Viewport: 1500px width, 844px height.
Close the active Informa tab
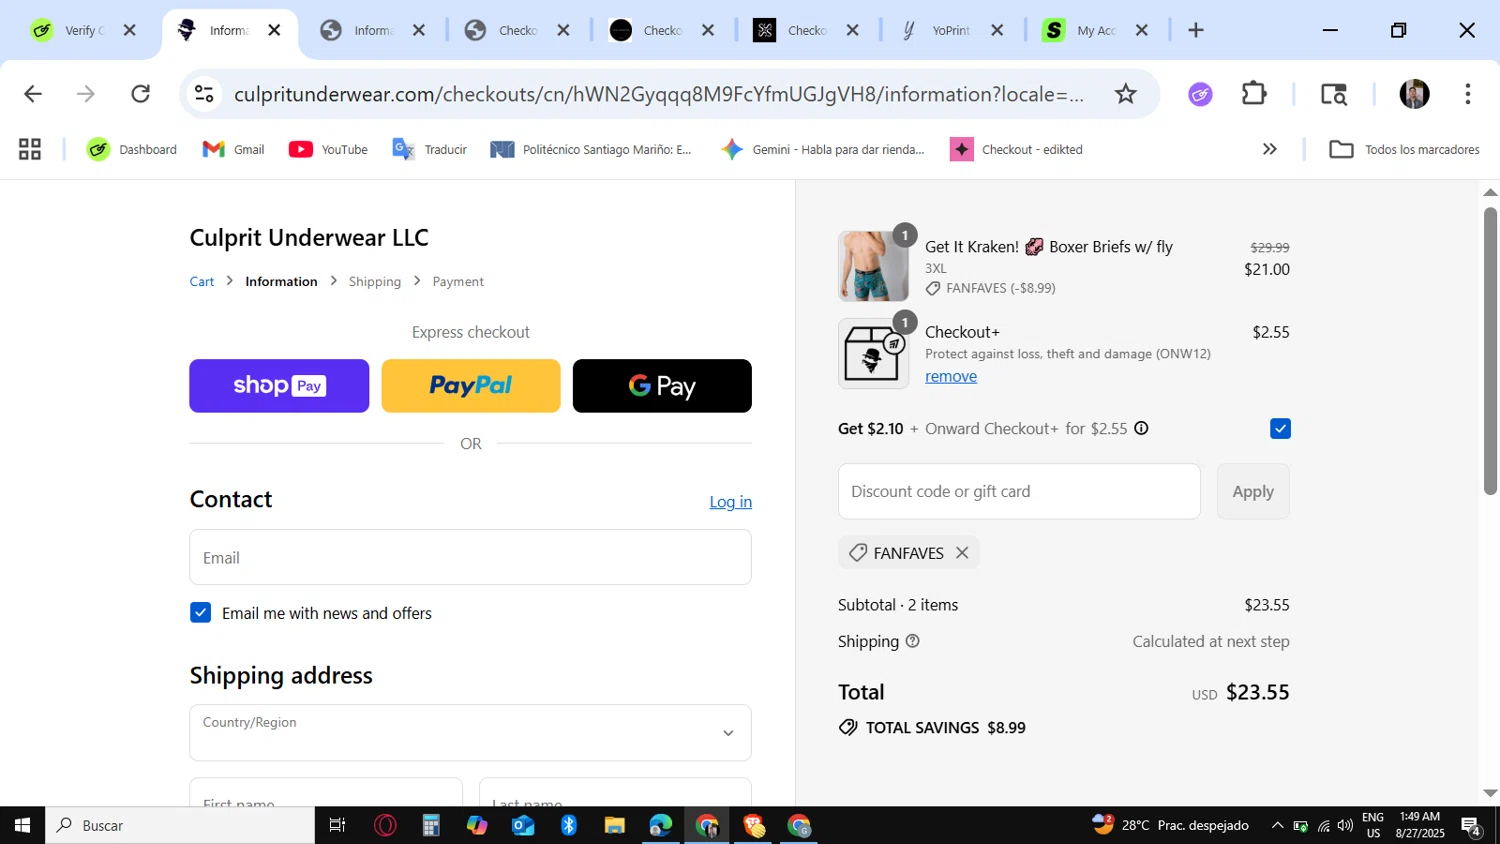tap(274, 30)
